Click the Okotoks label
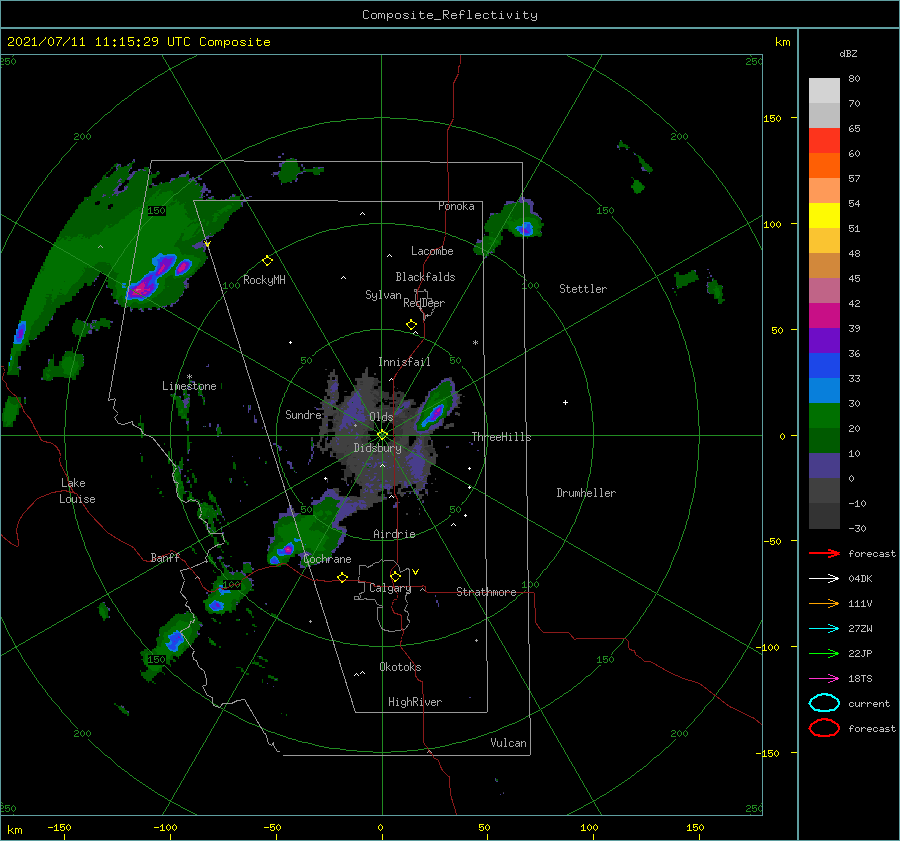The height and width of the screenshot is (841, 900). point(400,667)
